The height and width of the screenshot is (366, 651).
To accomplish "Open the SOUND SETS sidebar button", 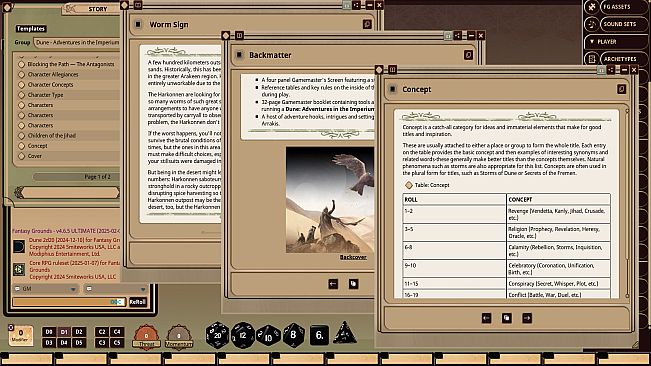I will (x=624, y=24).
